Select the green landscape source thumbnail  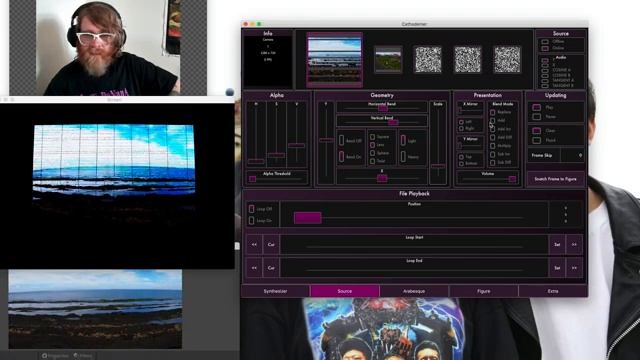coord(388,60)
